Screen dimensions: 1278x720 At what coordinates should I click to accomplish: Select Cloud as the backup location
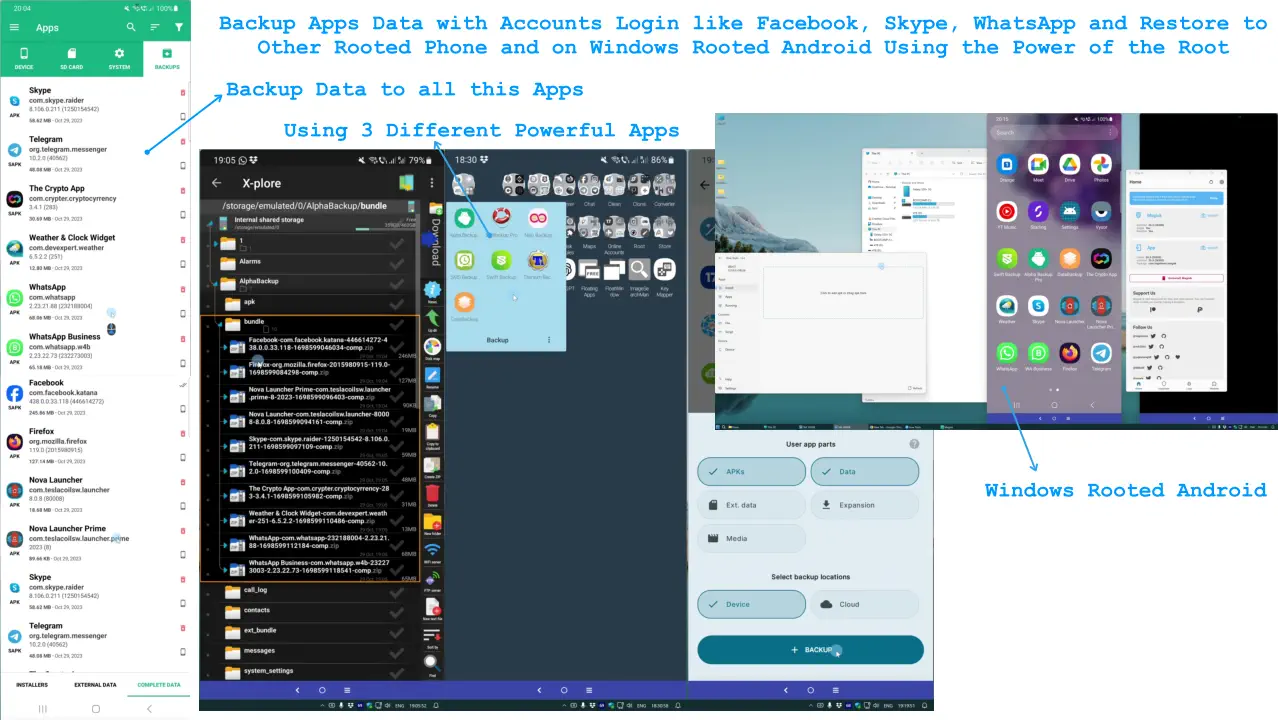pos(864,604)
